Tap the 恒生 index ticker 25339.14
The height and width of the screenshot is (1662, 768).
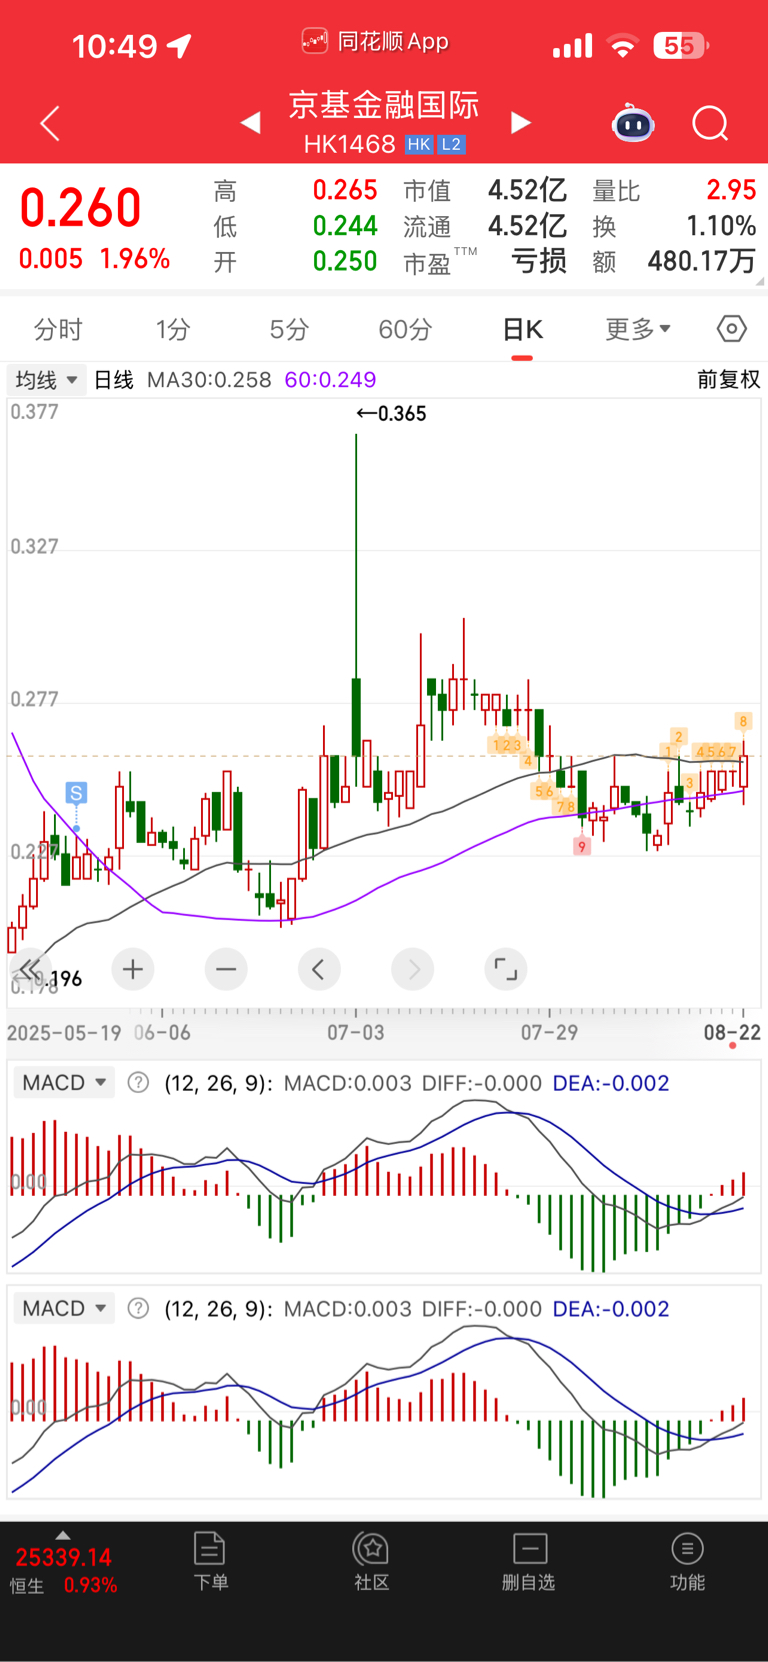pyautogui.click(x=64, y=1557)
